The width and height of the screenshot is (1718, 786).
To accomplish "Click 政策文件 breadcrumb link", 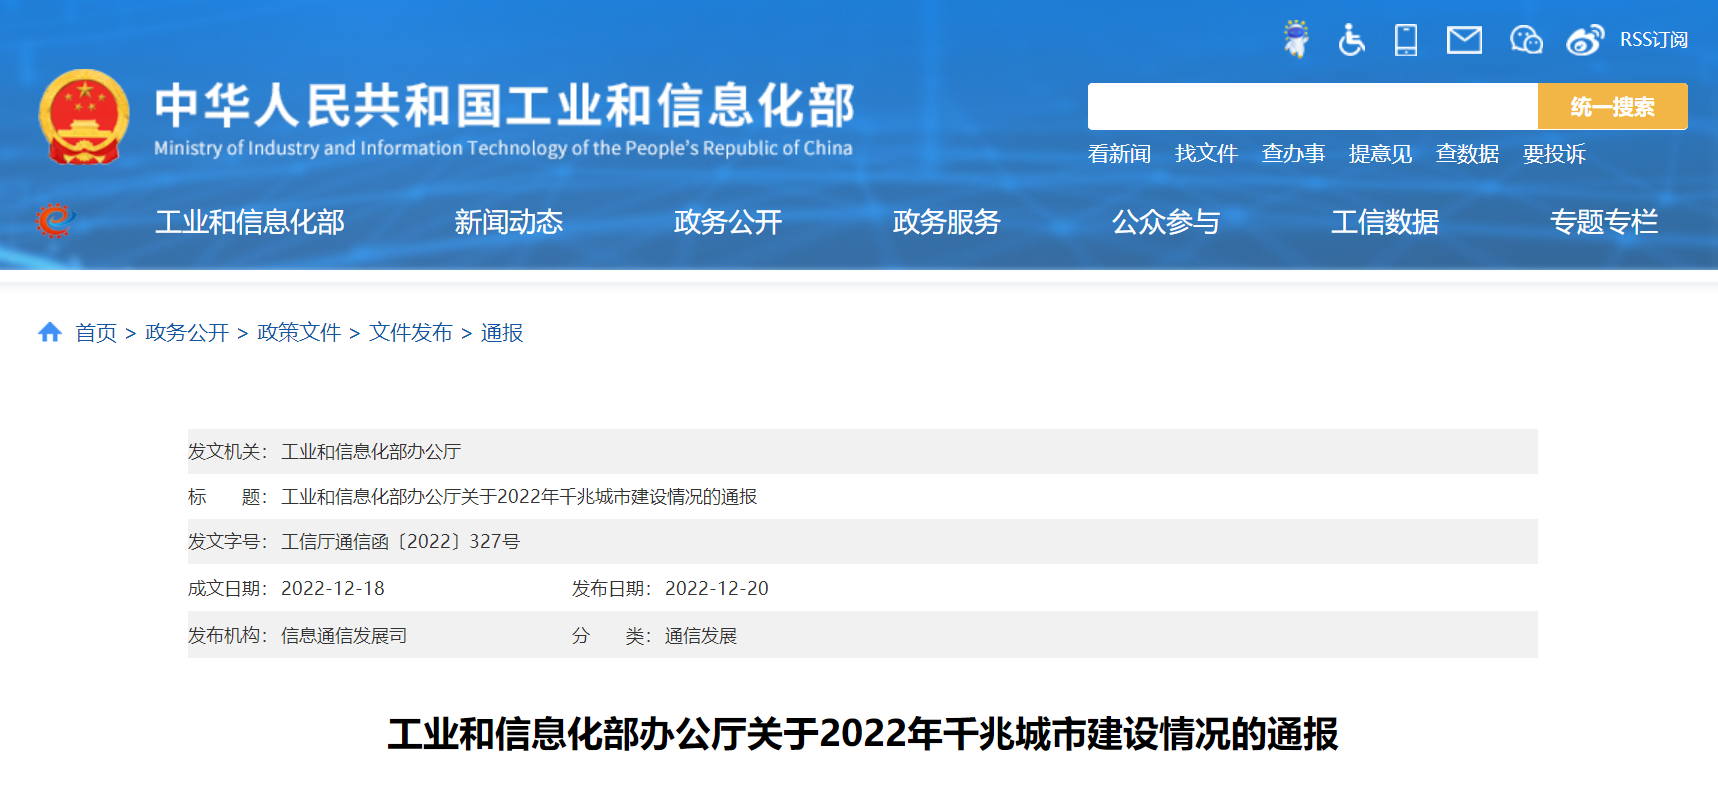I will 299,333.
